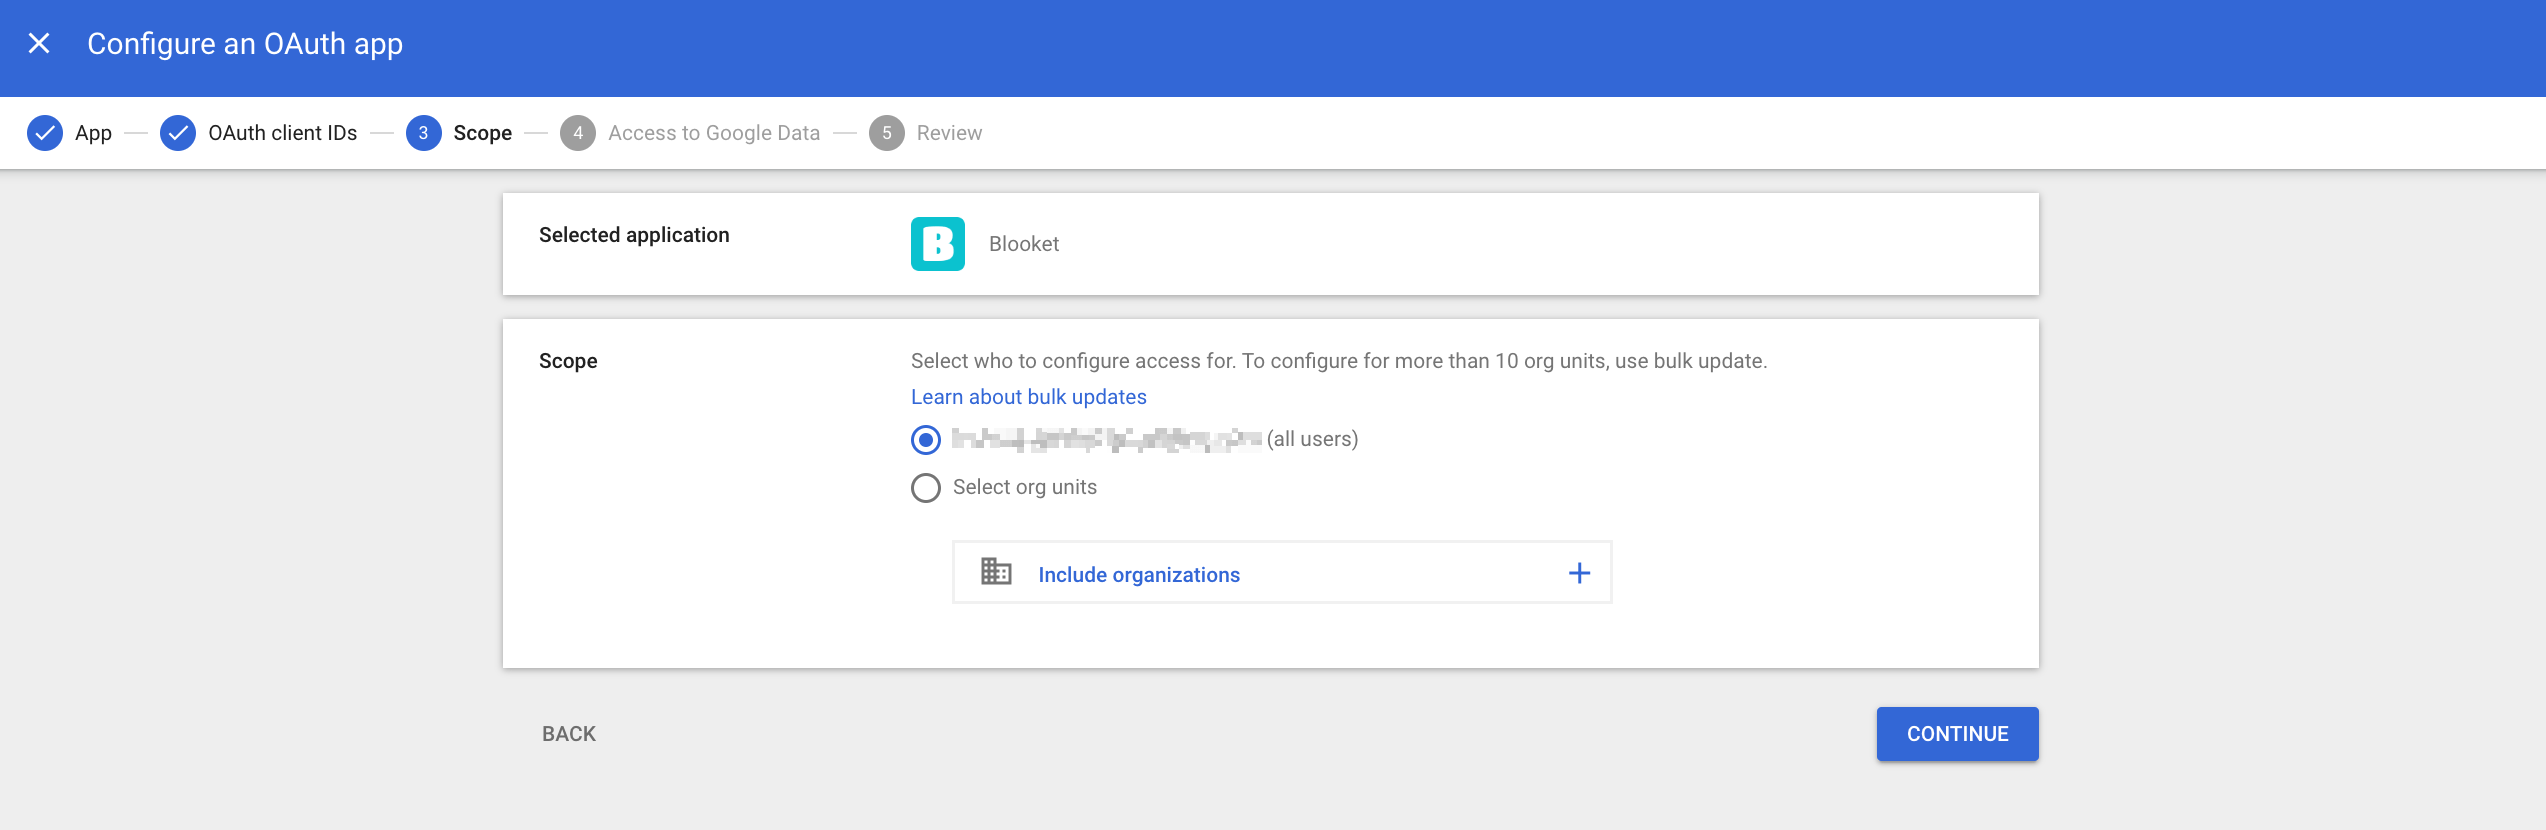2546x830 pixels.
Task: Click the Scope step indicator circle
Action: [423, 132]
